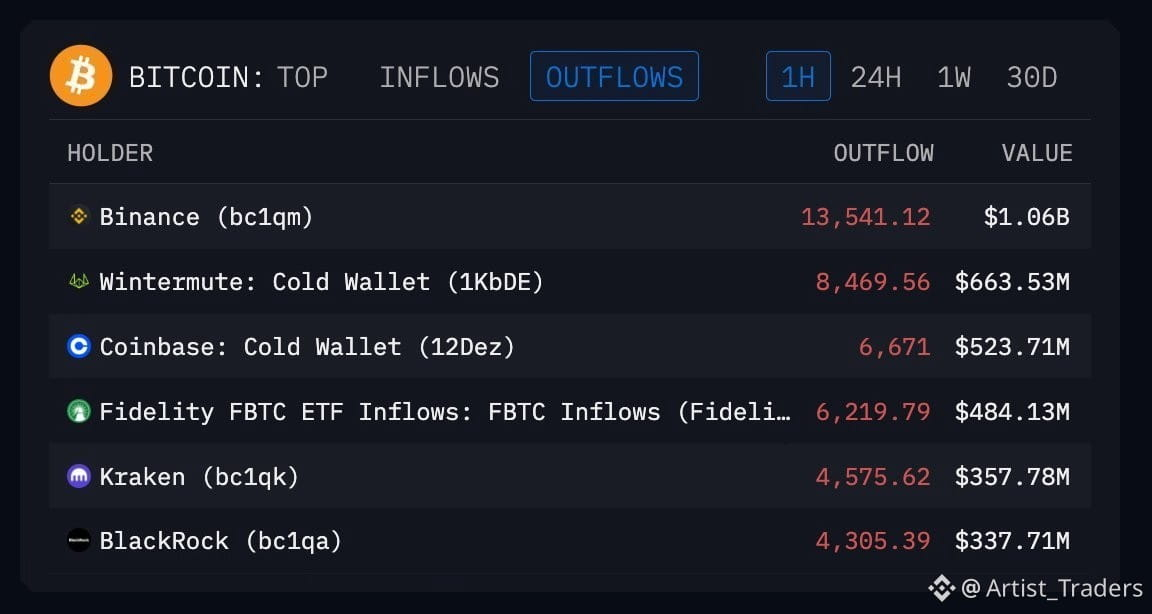
Task: Select the 1W time range
Action: (x=954, y=77)
